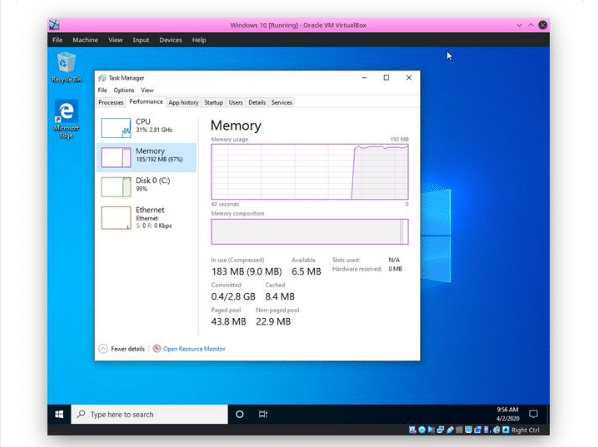The height and width of the screenshot is (447, 598).
Task: Click the 'Right Ctrl' host key label
Action: 525,430
